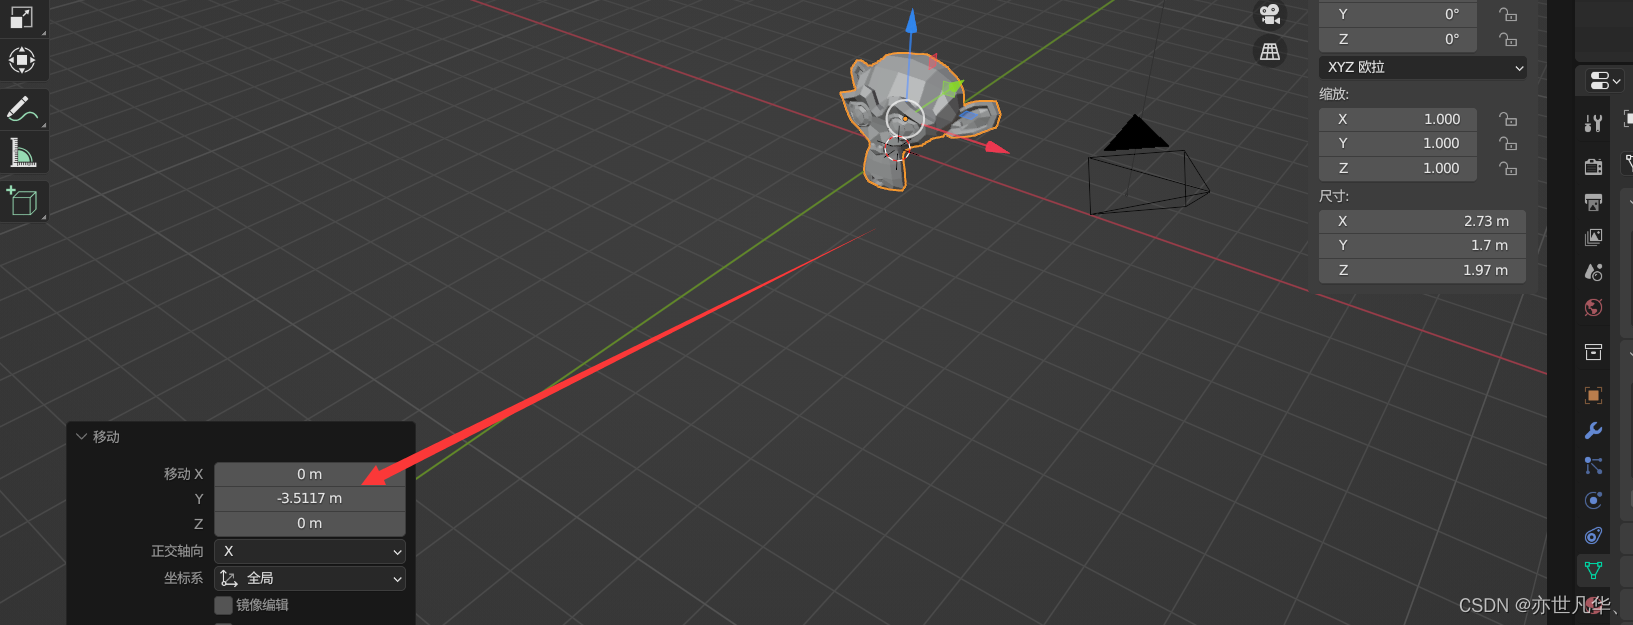Click the scale Z 1.000 field
The height and width of the screenshot is (625, 1633).
[1398, 168]
